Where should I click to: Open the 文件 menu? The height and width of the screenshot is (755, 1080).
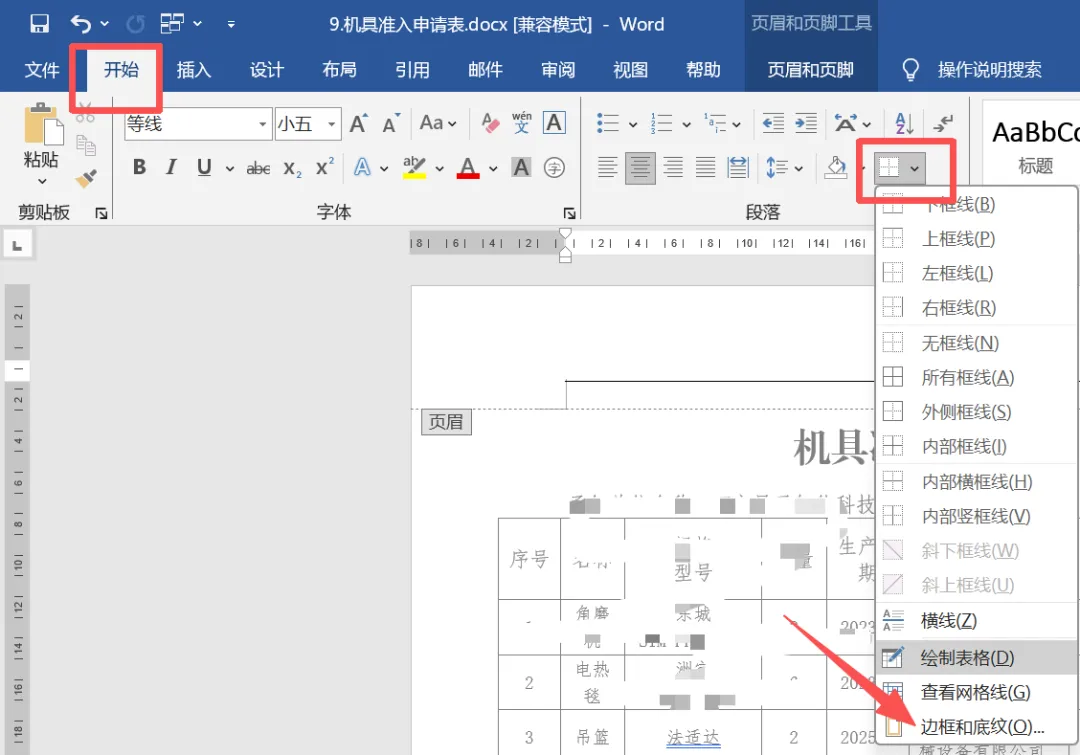point(42,70)
